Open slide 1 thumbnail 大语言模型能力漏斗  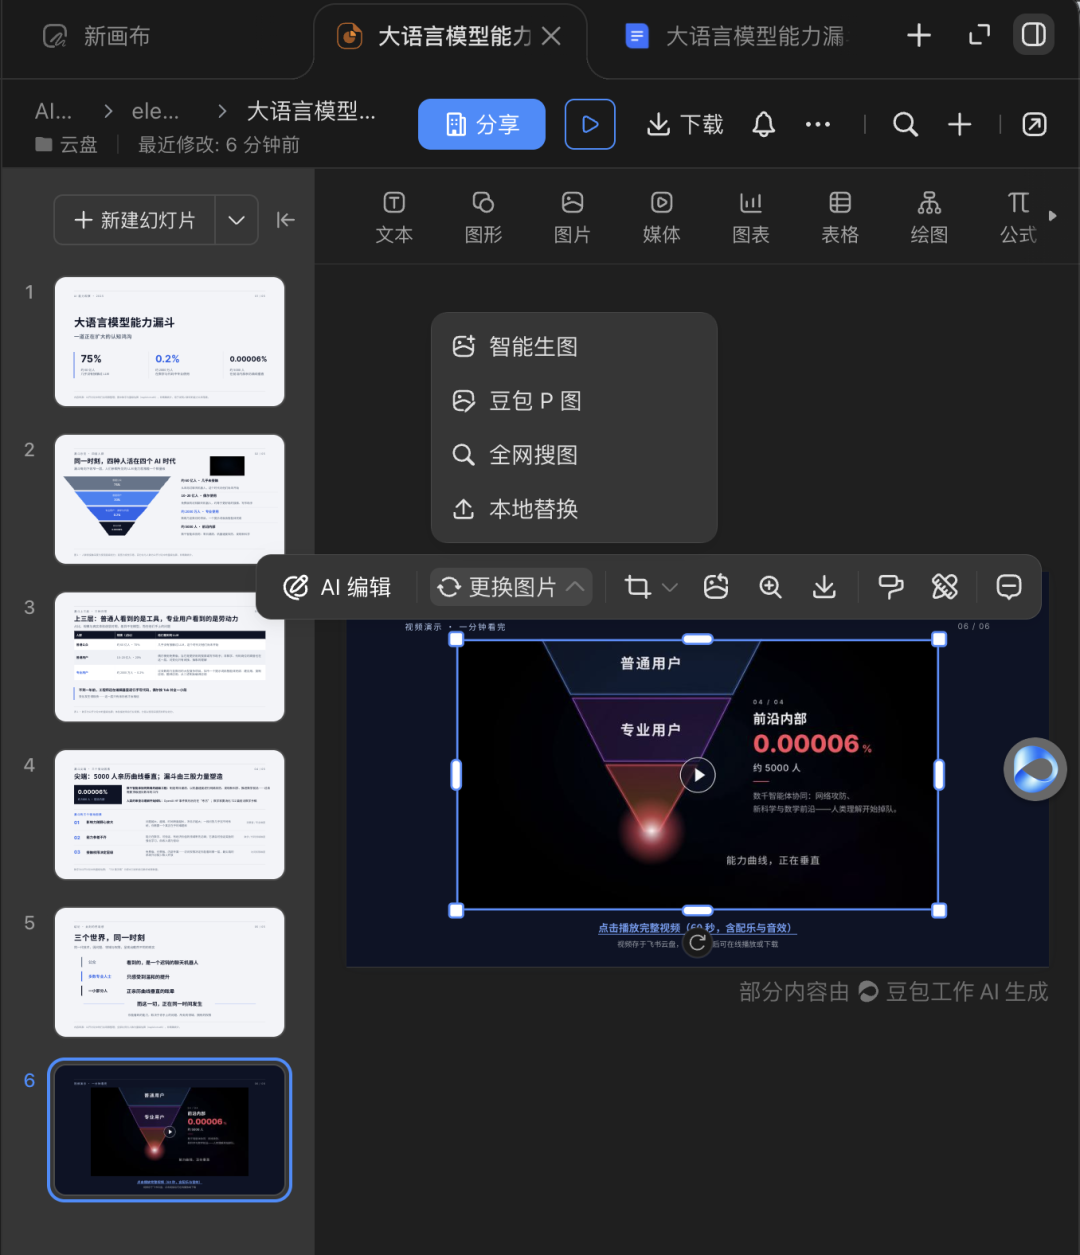tap(169, 342)
